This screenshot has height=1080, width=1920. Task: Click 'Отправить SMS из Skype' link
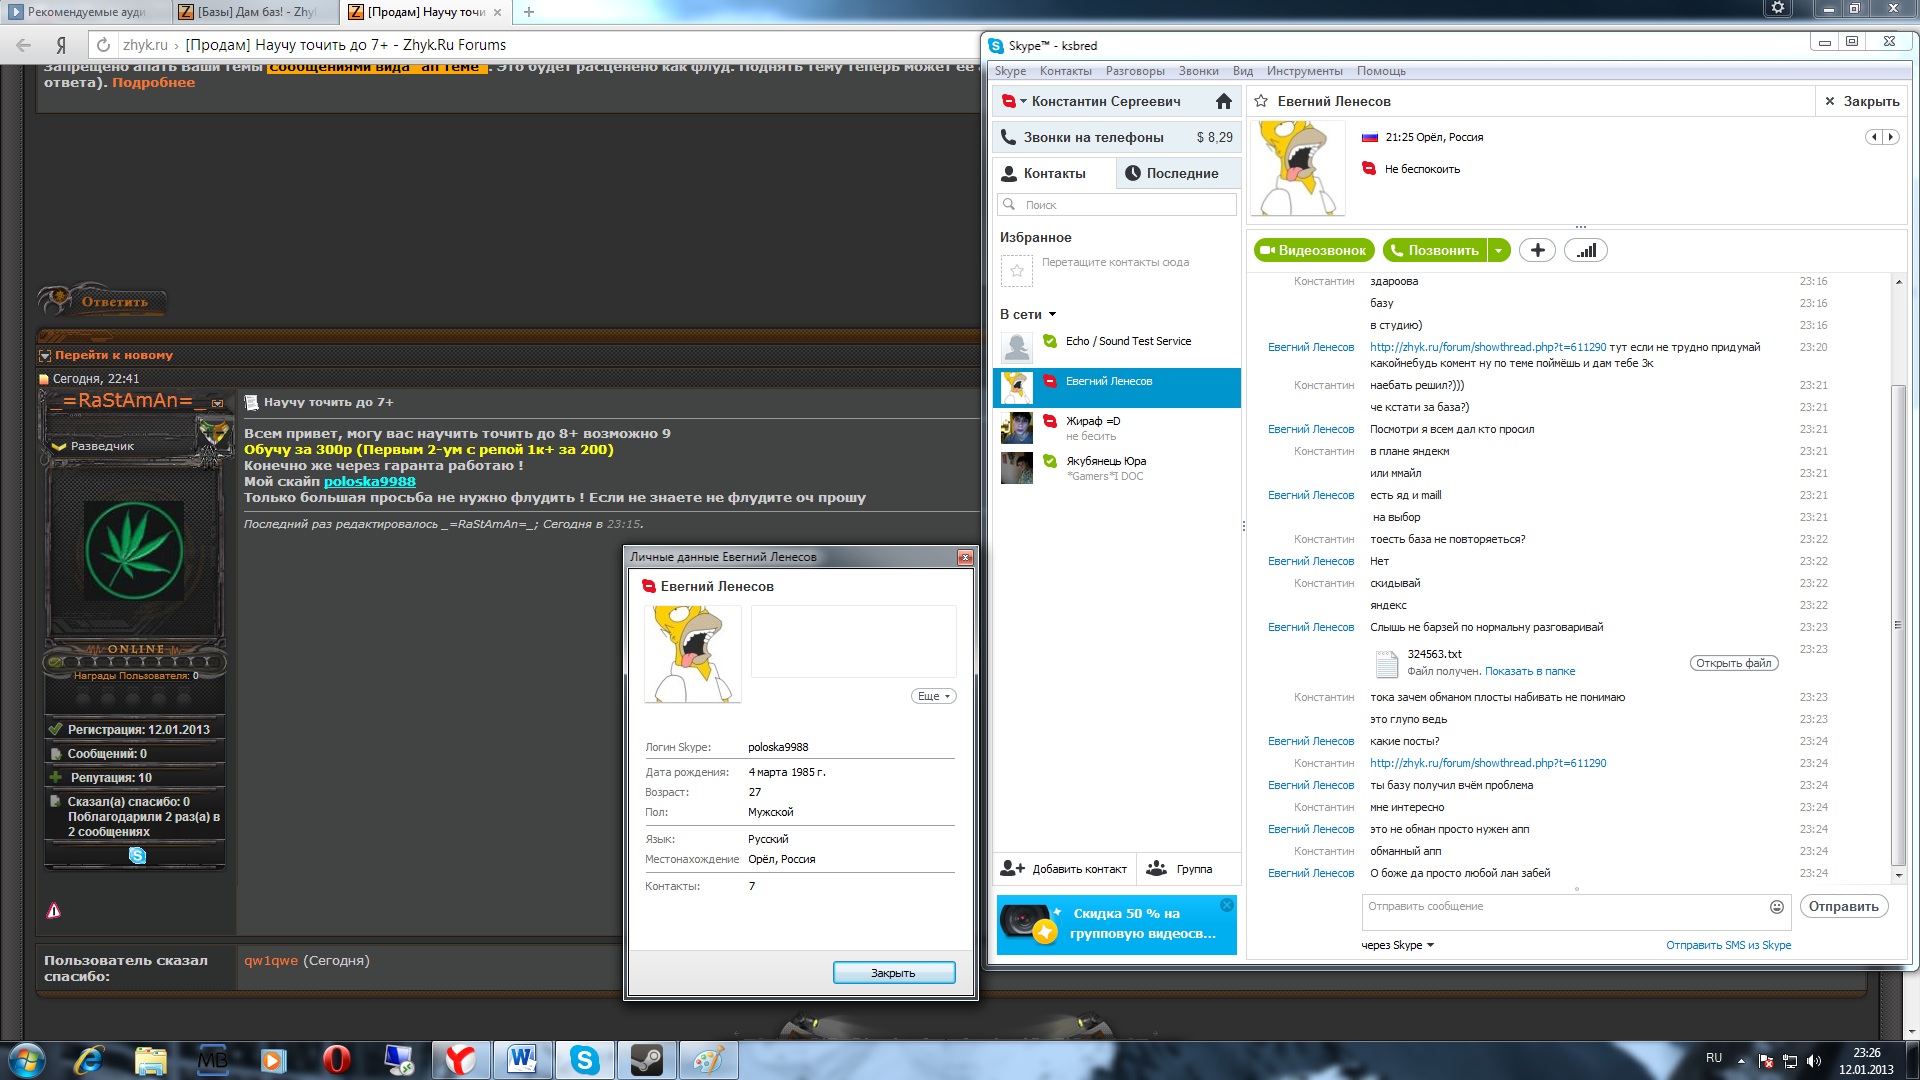coord(1728,945)
